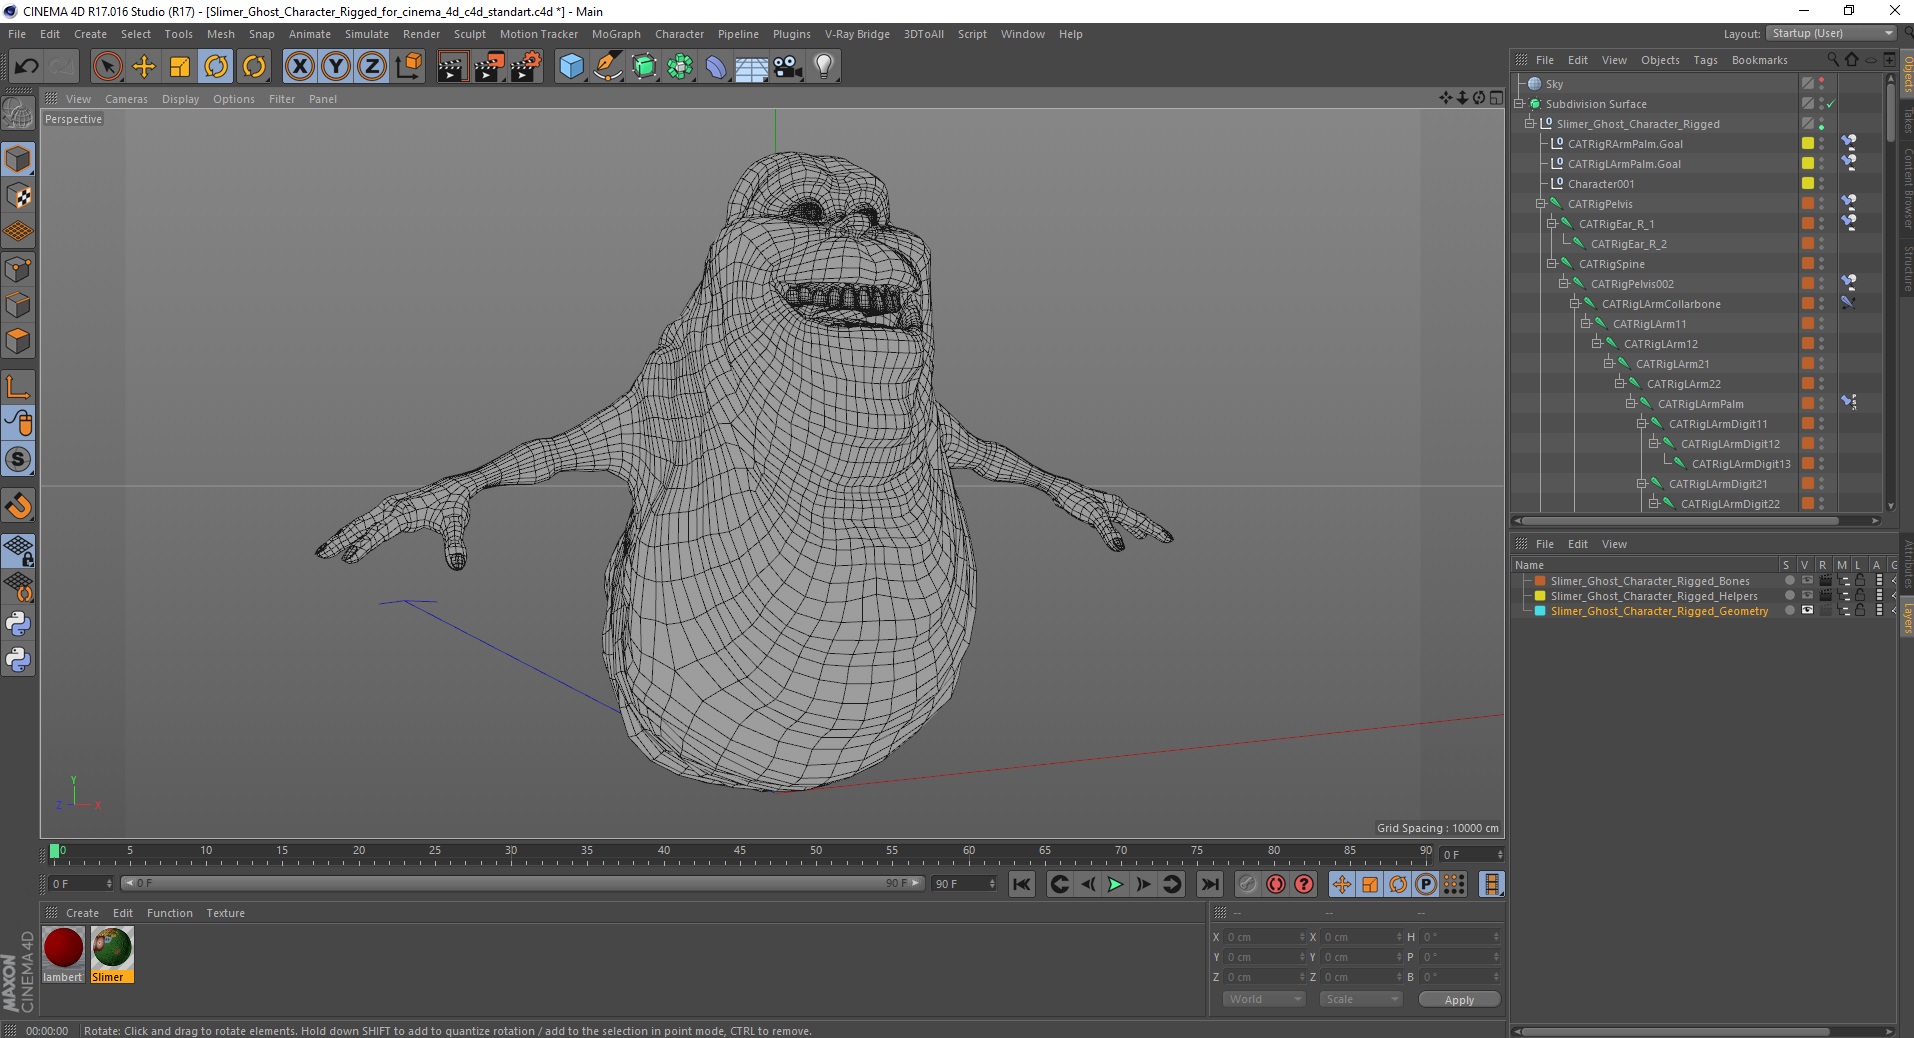Open Scale coordinate mode dropdown

[1360, 999]
